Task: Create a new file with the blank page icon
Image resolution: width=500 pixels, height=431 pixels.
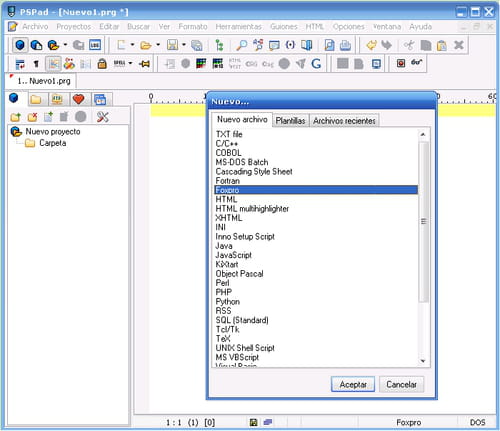Action: tap(121, 45)
